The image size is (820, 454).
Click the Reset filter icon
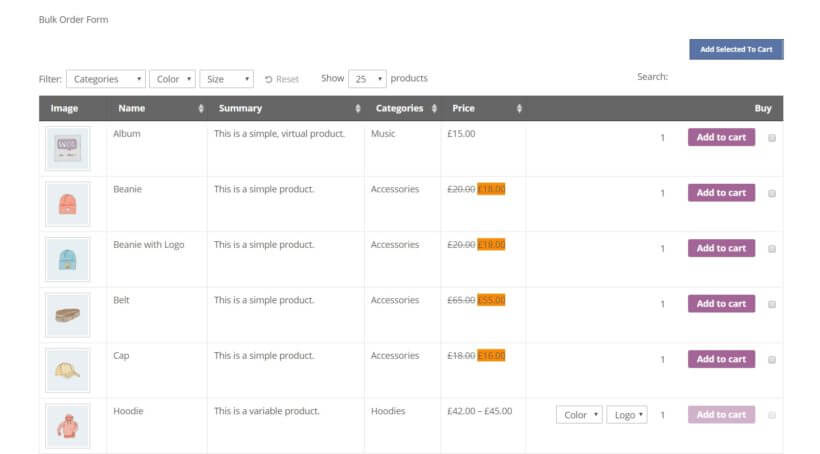pos(268,80)
